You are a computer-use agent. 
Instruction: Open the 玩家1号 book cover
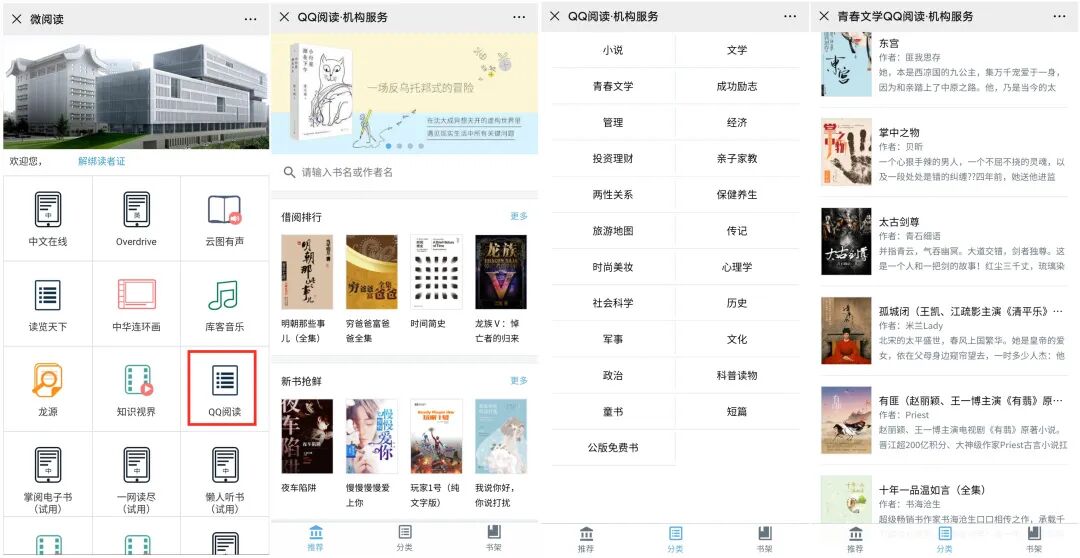[436, 436]
